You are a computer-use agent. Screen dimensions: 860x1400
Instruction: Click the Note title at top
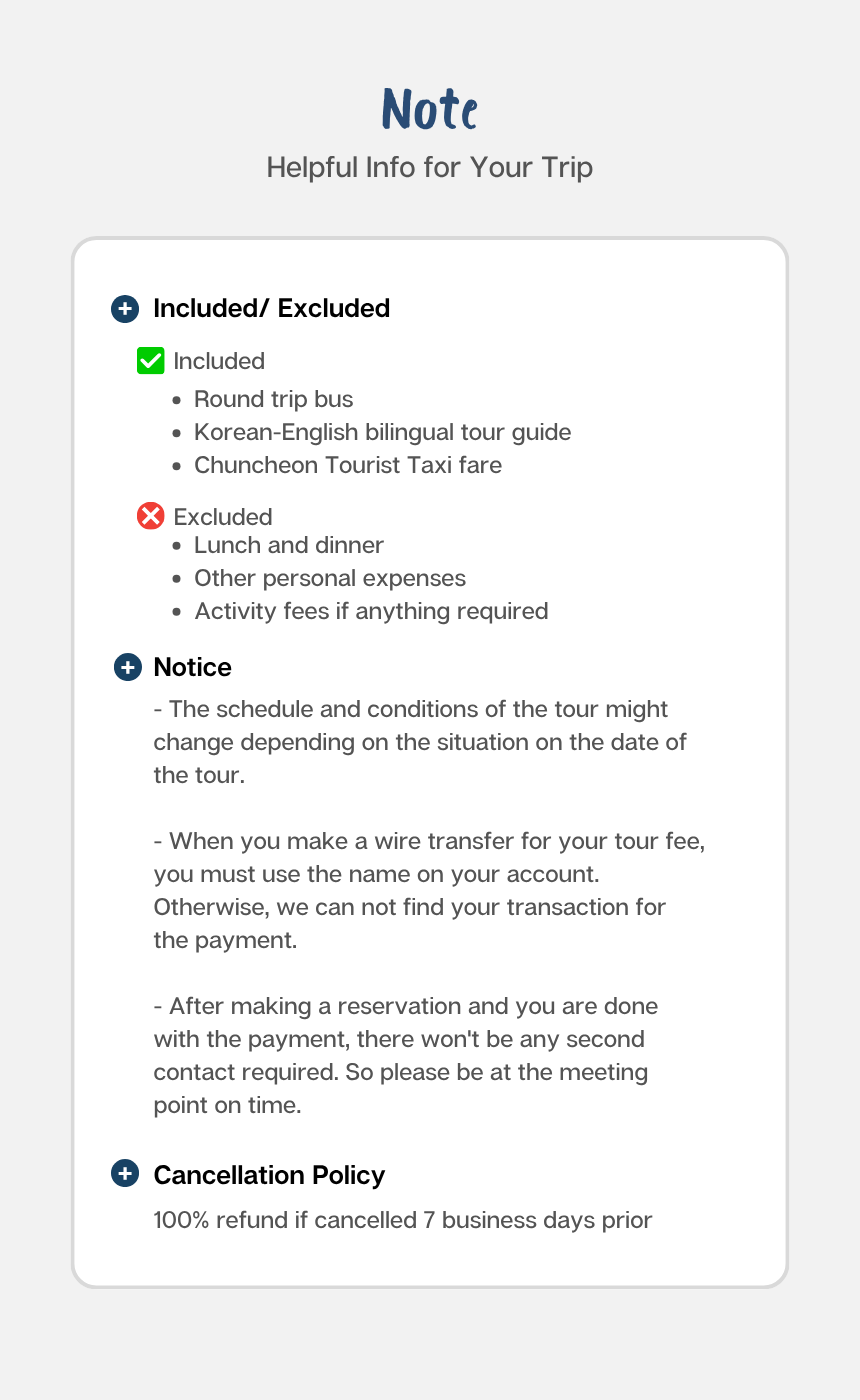[x=430, y=109]
